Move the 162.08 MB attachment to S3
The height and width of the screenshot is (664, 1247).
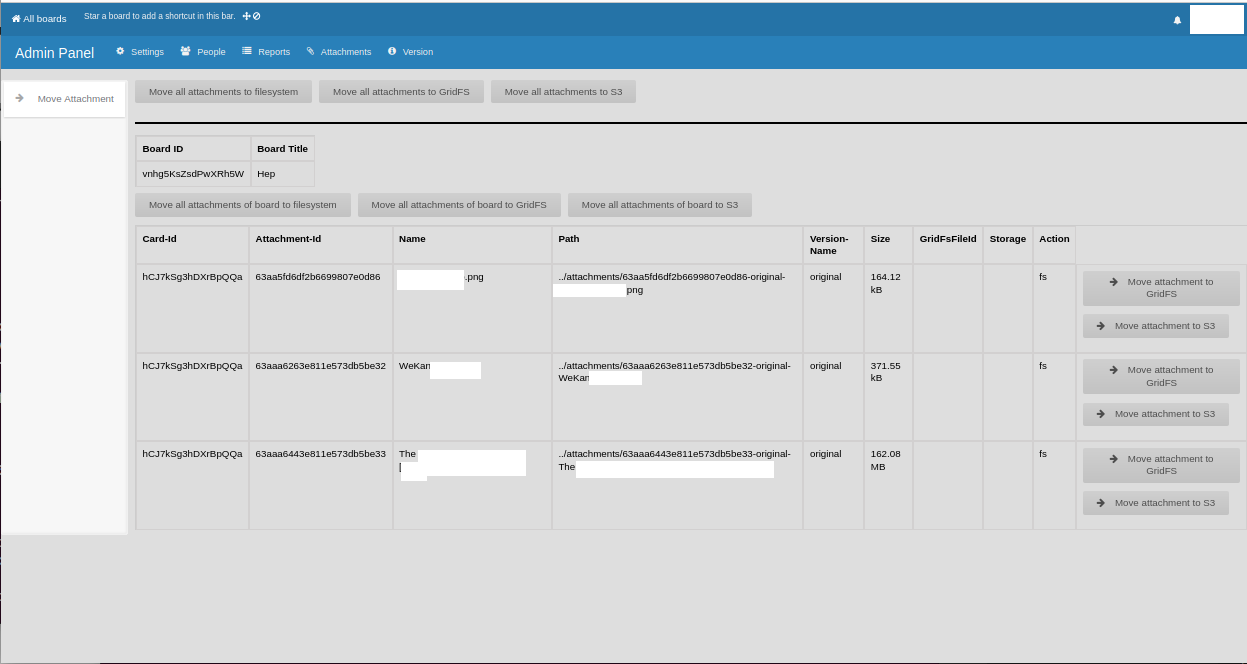pyautogui.click(x=1155, y=503)
